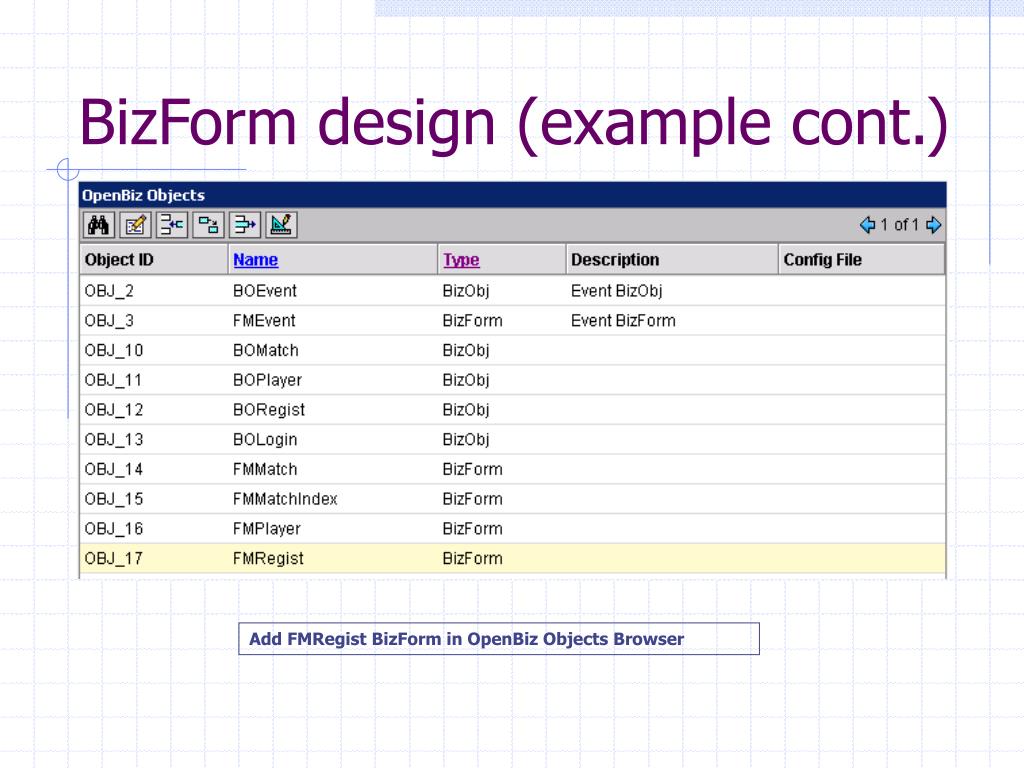This screenshot has width=1024, height=768.
Task: Go to next page arrow
Action: [934, 225]
